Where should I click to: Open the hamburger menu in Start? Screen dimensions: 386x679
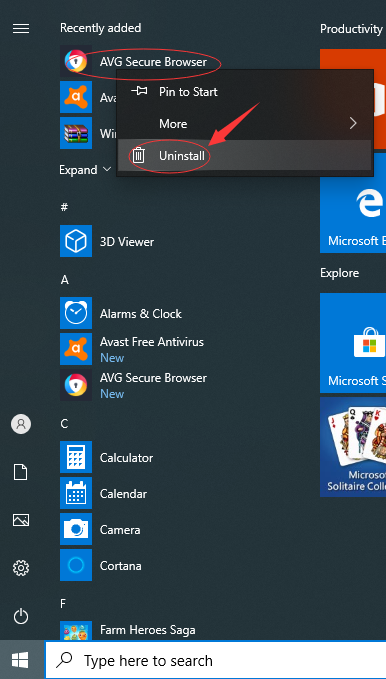(21, 29)
